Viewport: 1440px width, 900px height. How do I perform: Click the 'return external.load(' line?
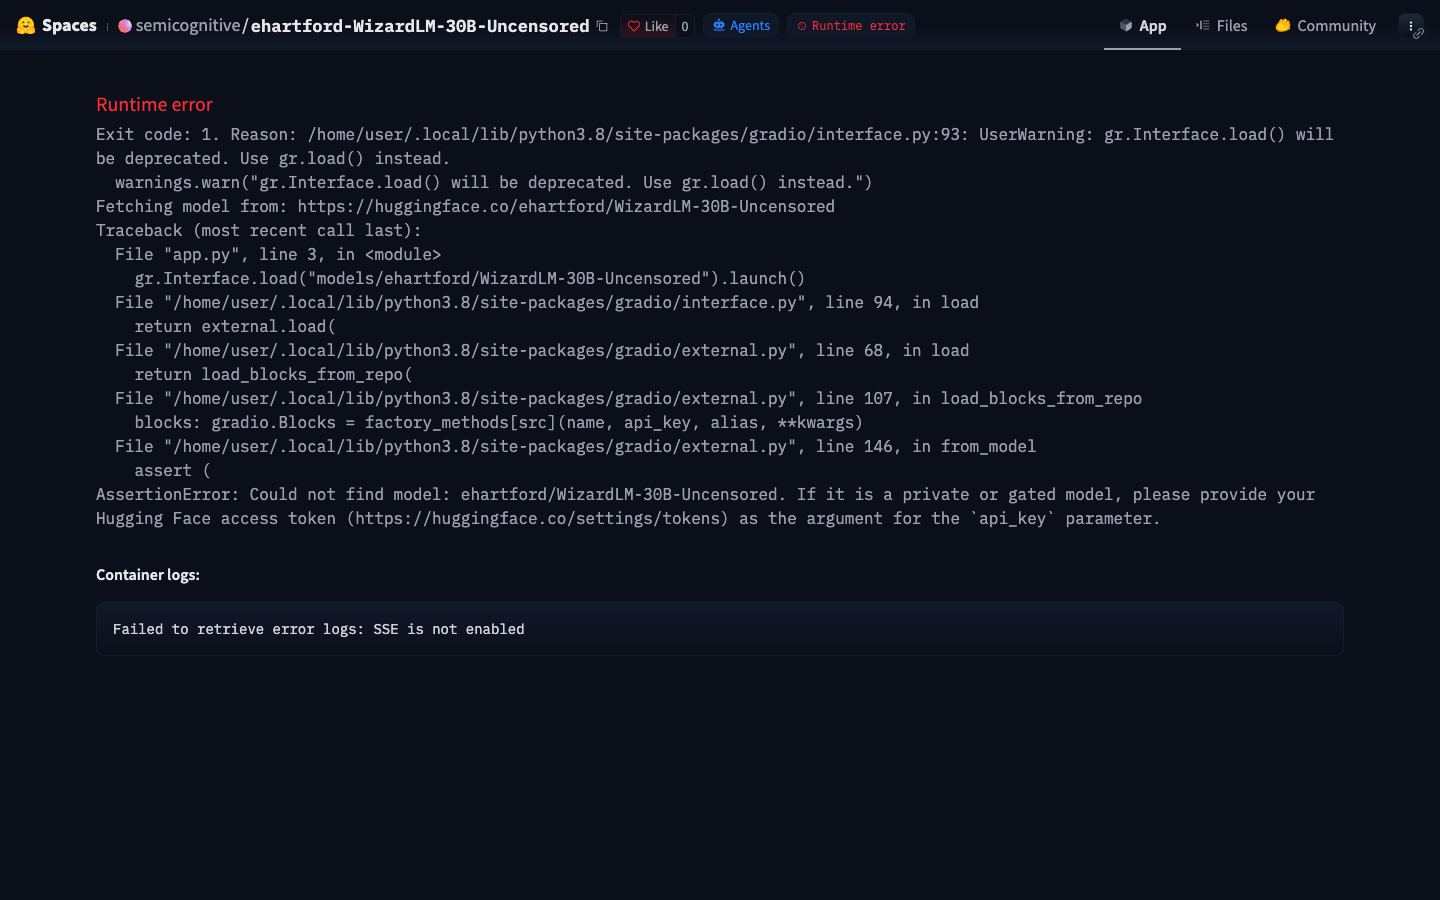(x=235, y=326)
